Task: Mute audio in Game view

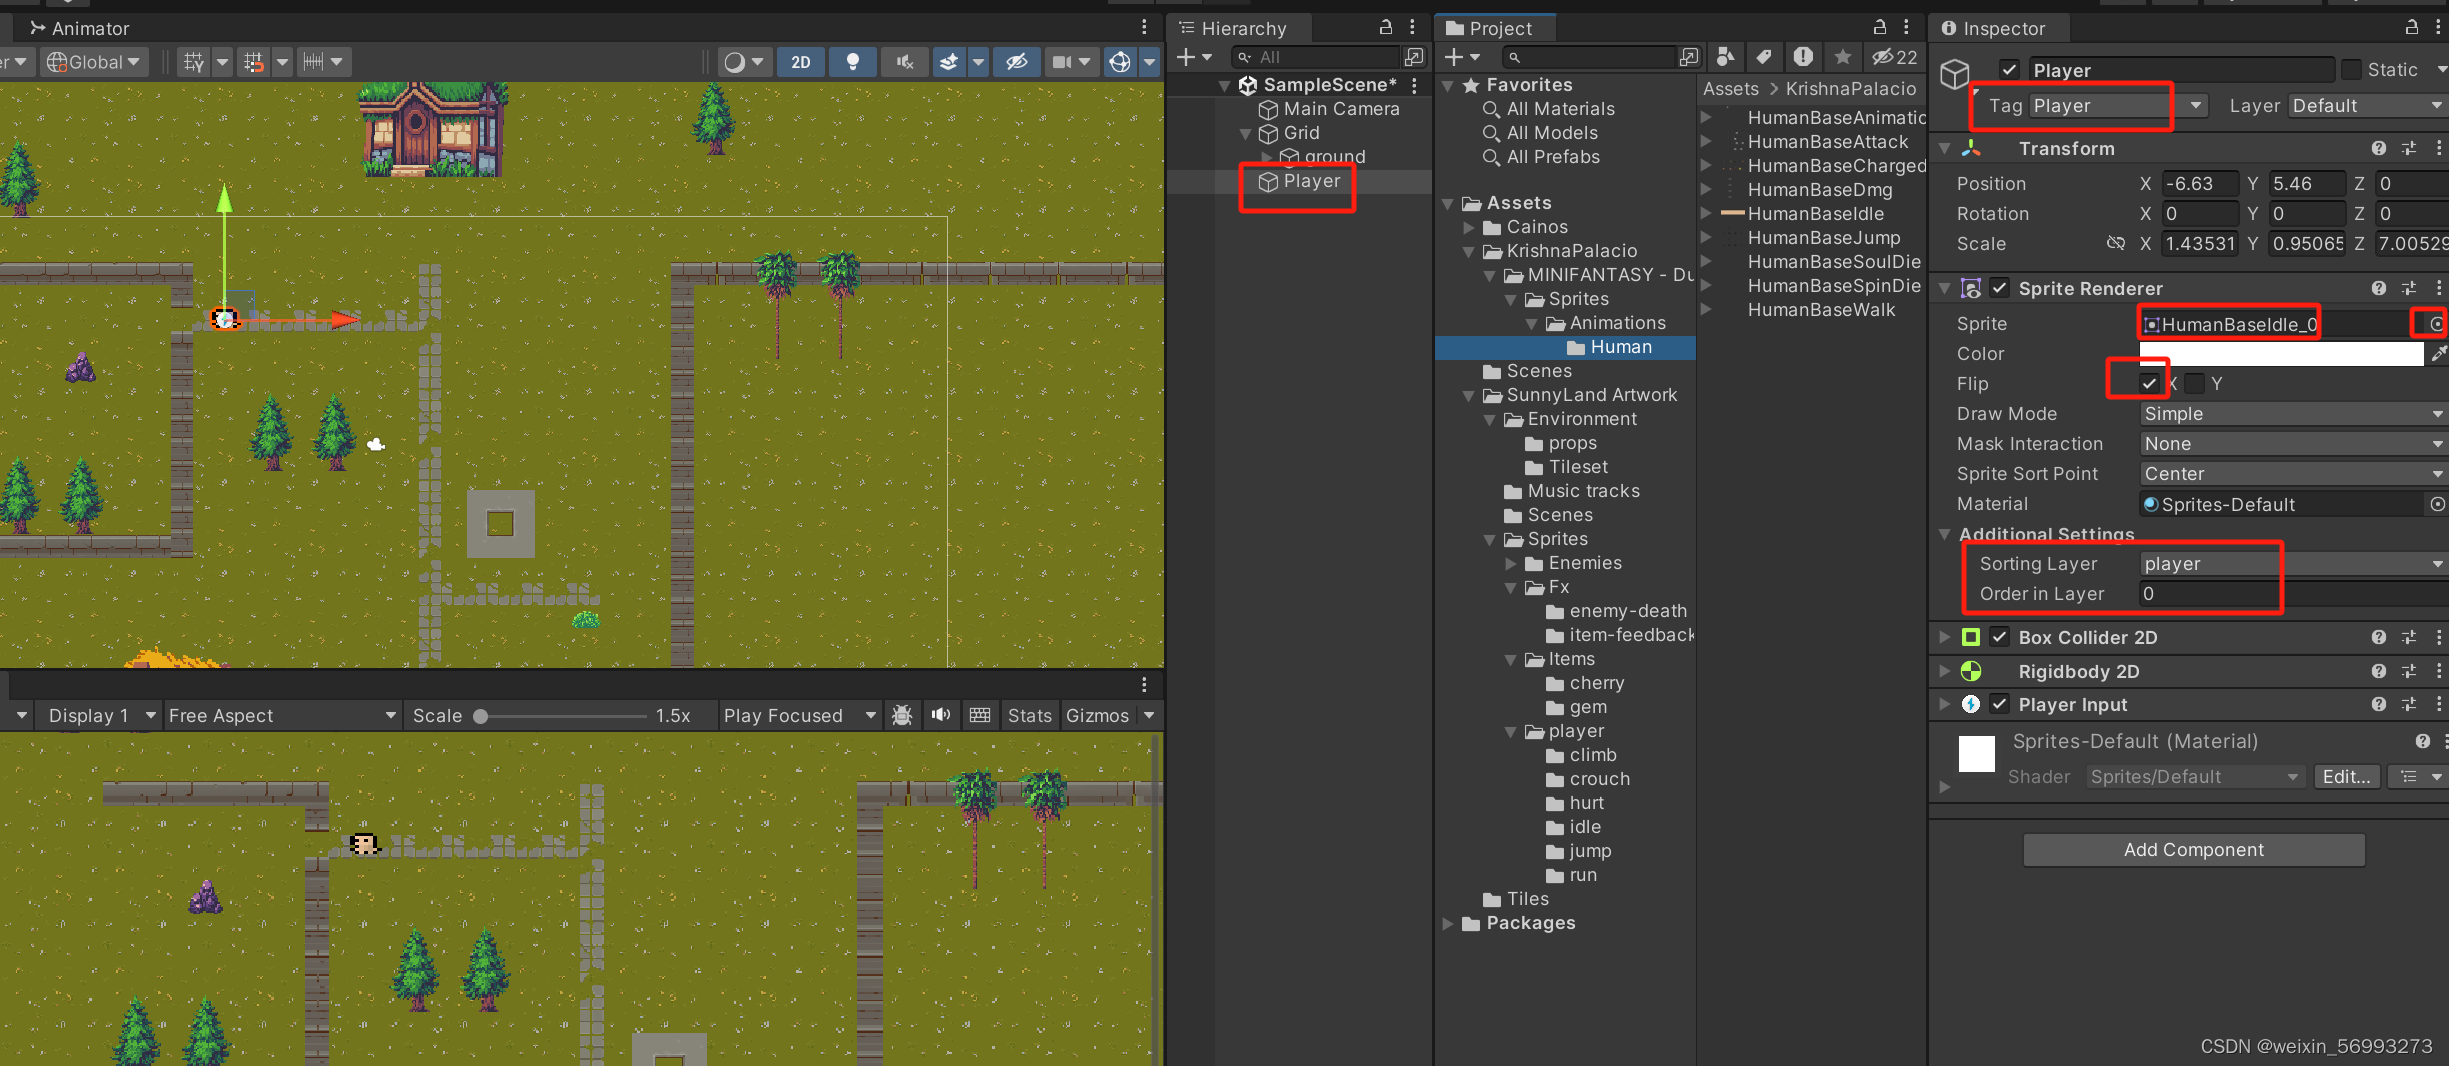Action: 941,716
